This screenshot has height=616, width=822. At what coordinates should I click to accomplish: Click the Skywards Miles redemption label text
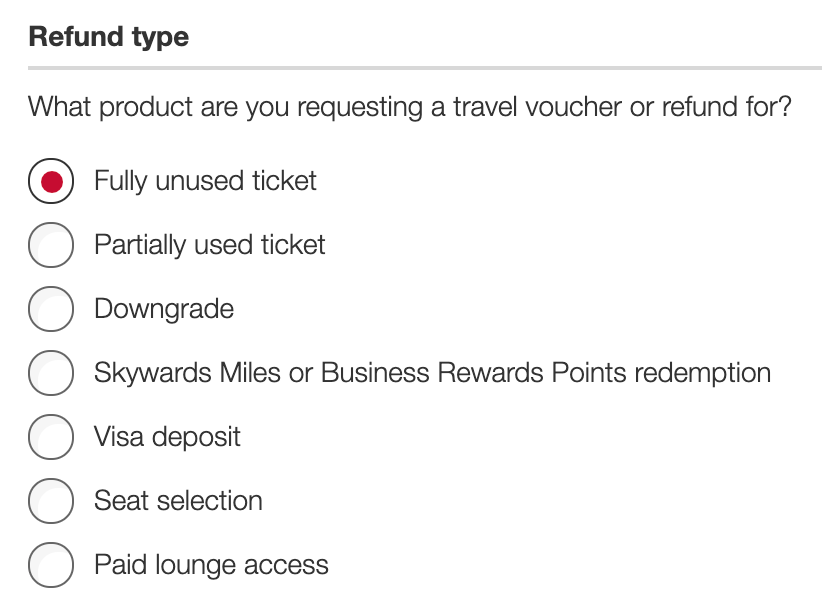coord(432,373)
